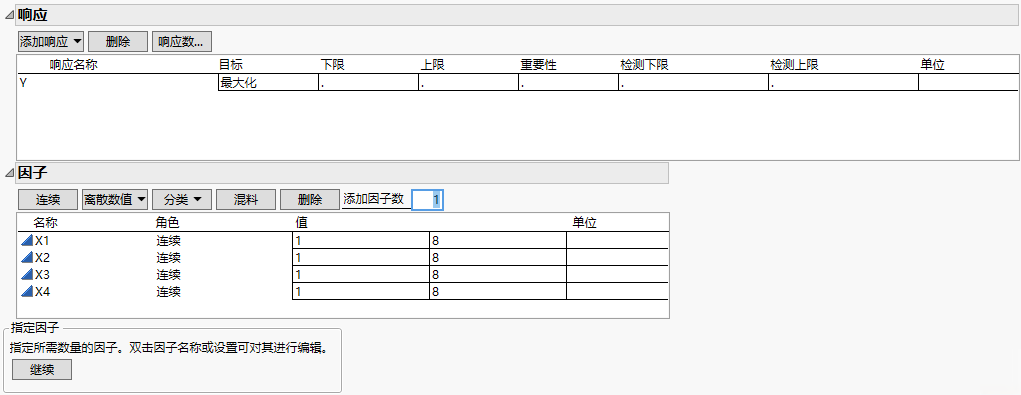Click the 继续 button
This screenshot has width=1021, height=395.
(x=42, y=370)
